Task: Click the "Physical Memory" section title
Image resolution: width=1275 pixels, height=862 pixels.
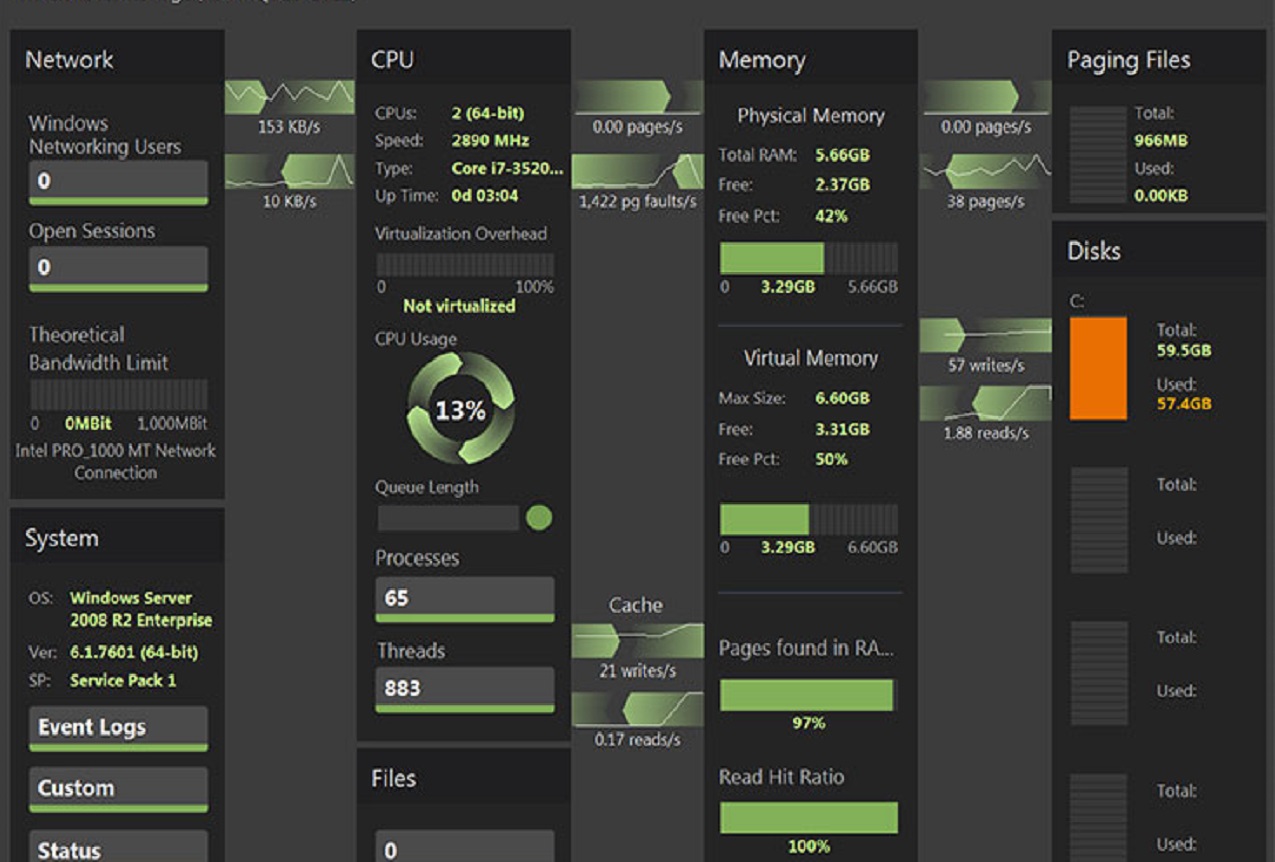Action: click(x=811, y=116)
